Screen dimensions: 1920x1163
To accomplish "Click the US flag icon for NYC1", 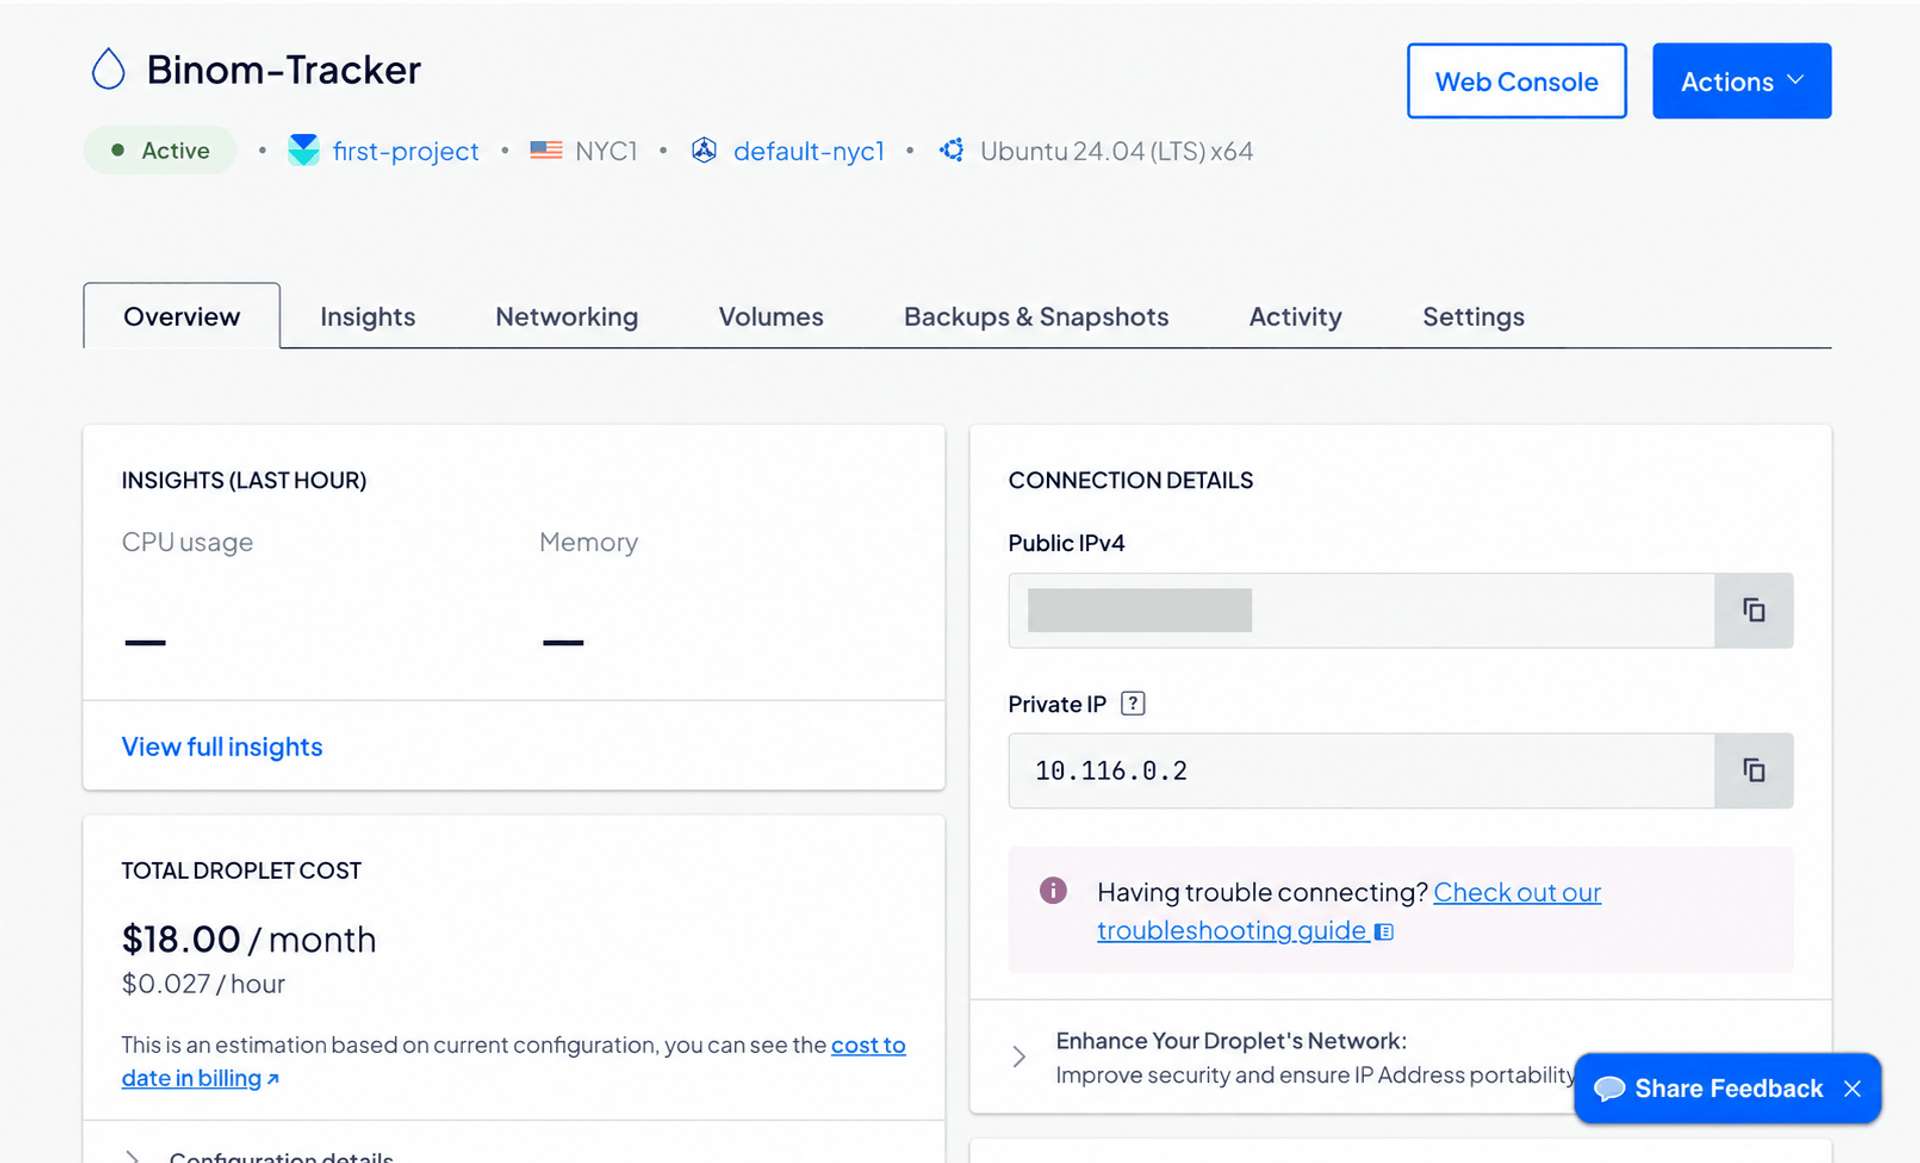I will pos(546,150).
